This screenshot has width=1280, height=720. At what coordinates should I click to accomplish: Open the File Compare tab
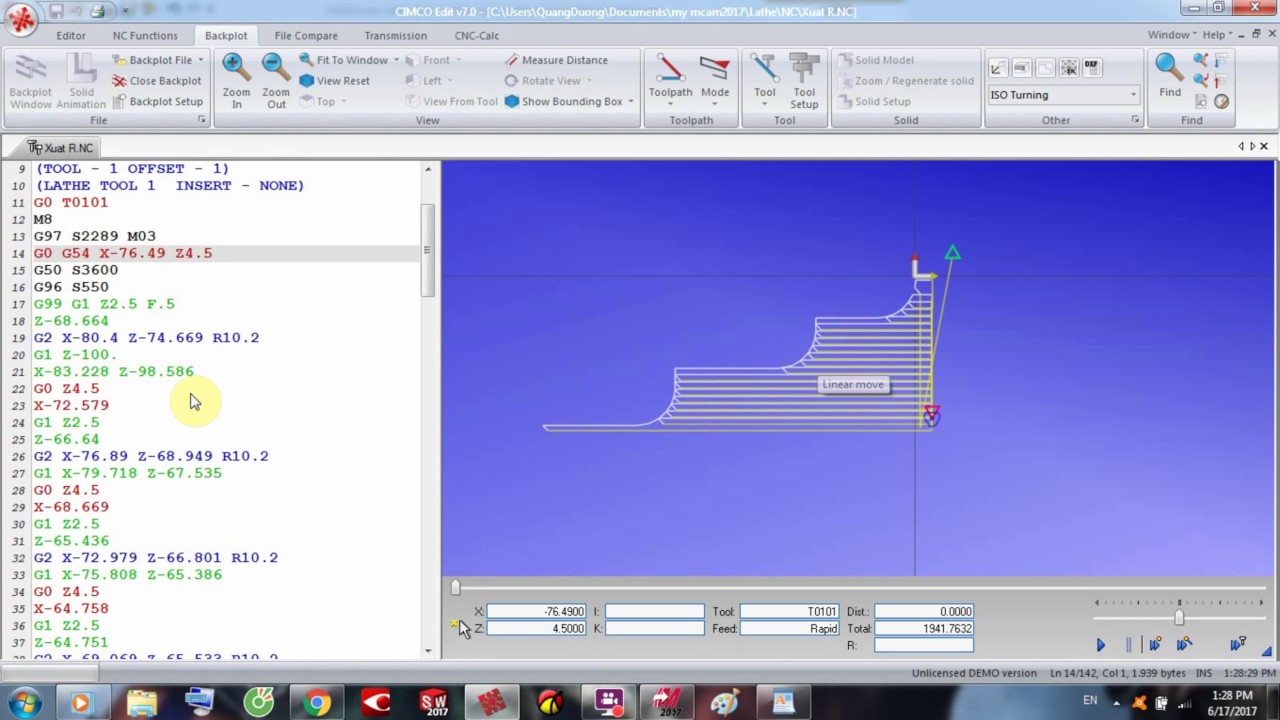pos(306,35)
